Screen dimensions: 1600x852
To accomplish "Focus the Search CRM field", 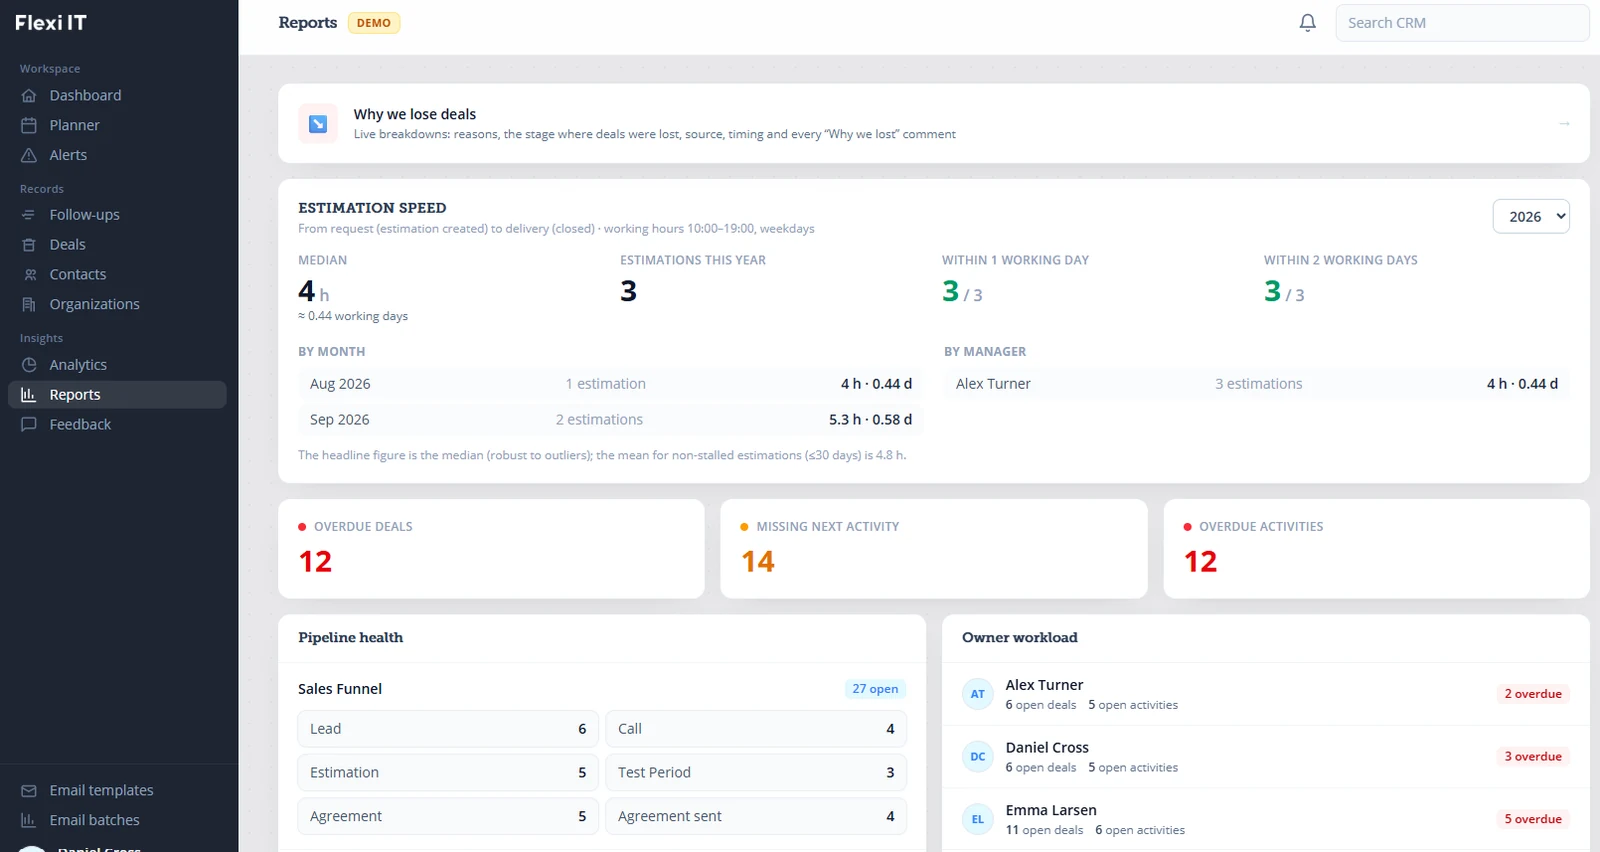I will pyautogui.click(x=1462, y=23).
